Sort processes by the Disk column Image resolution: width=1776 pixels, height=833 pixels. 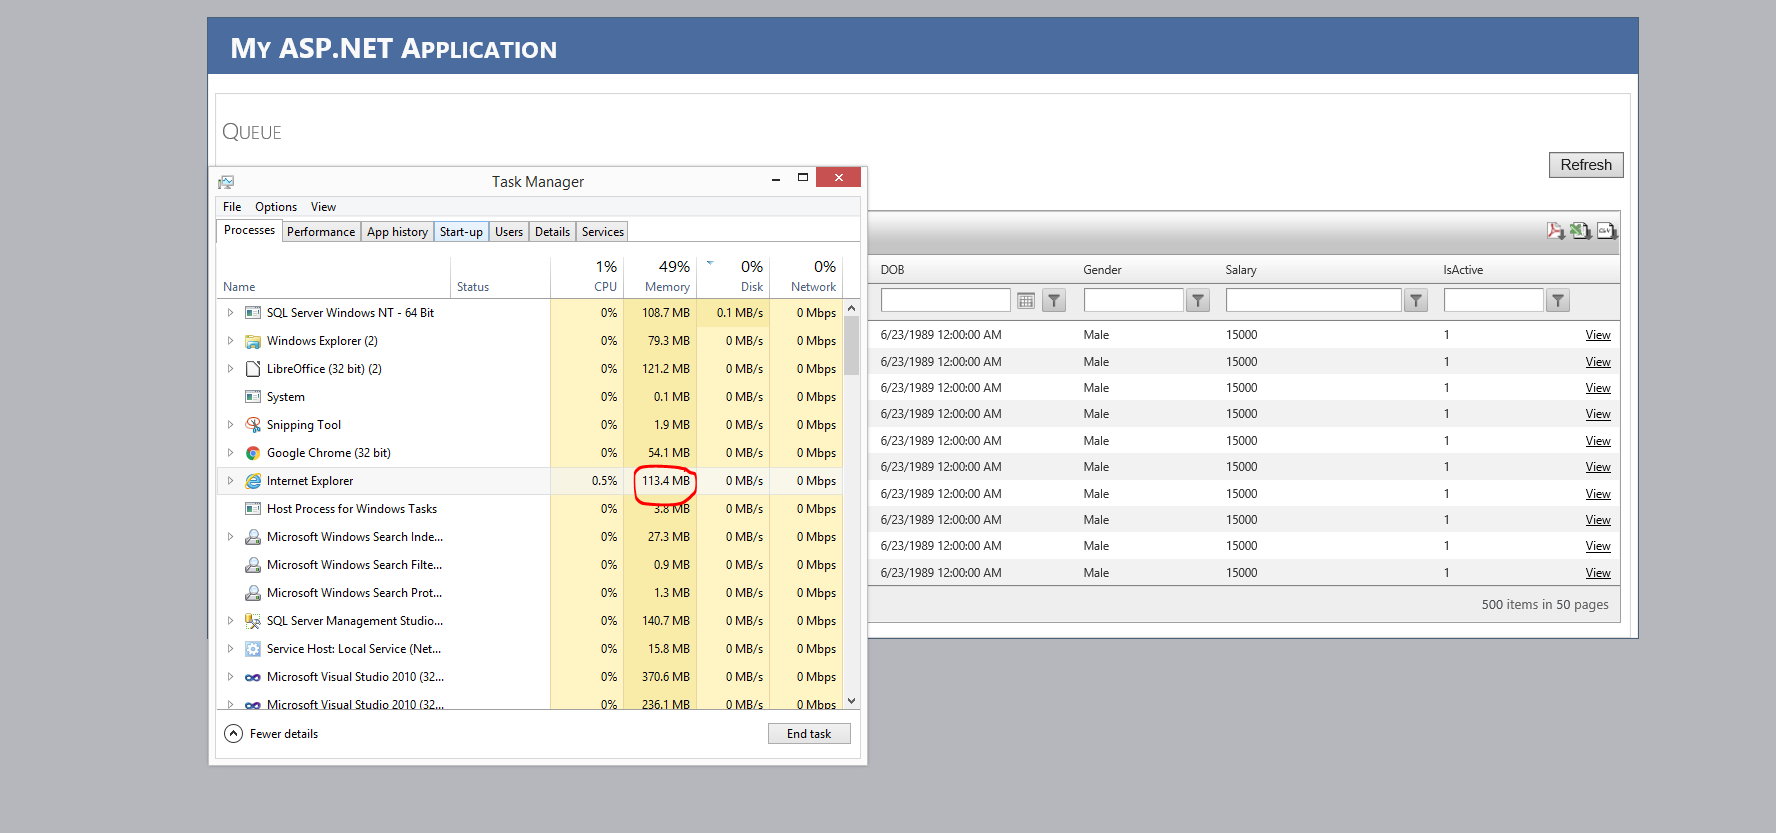[733, 277]
